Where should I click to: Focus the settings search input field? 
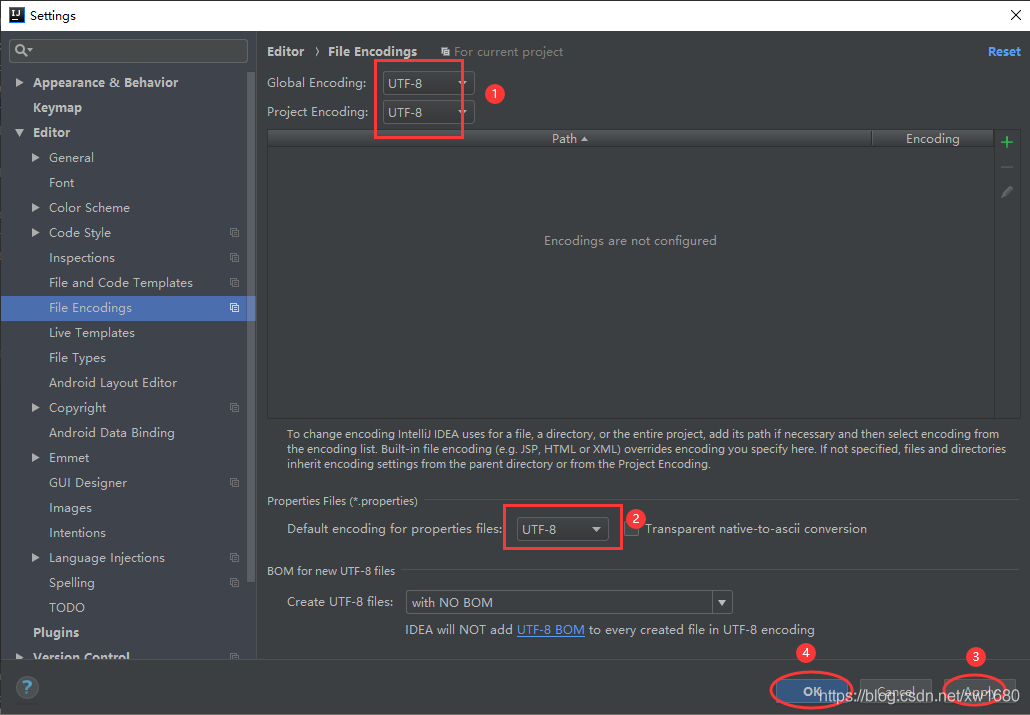click(128, 51)
